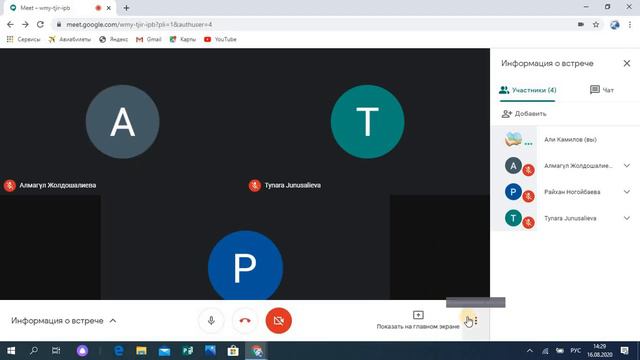Open the Chrome profile avatar
640x360 pixels.
[615, 24]
